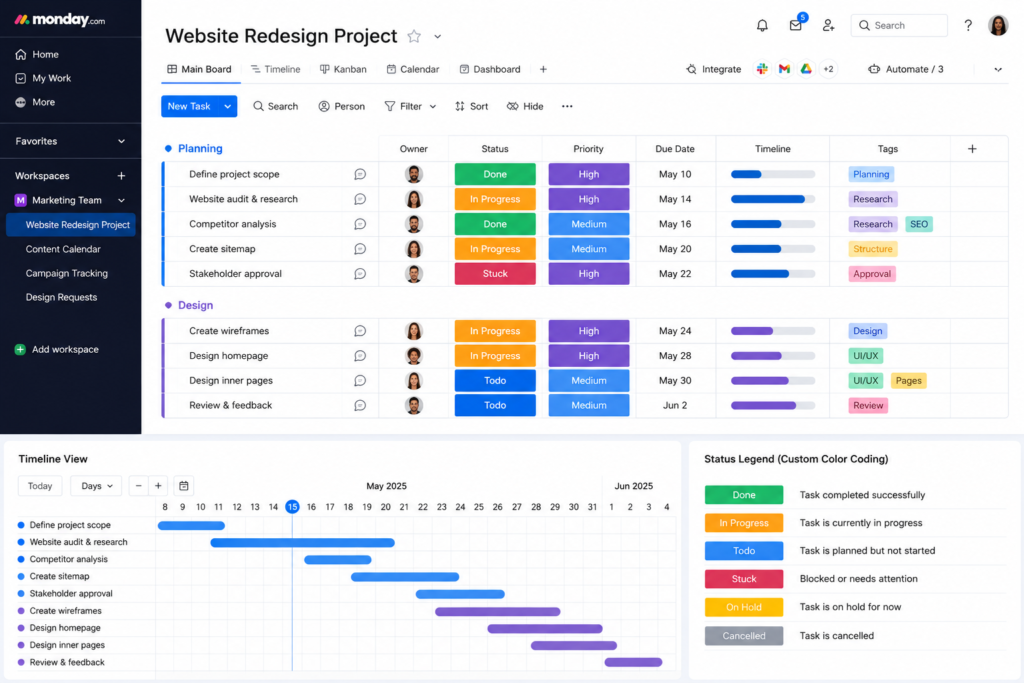
Task: Filter by Person
Action: (342, 106)
